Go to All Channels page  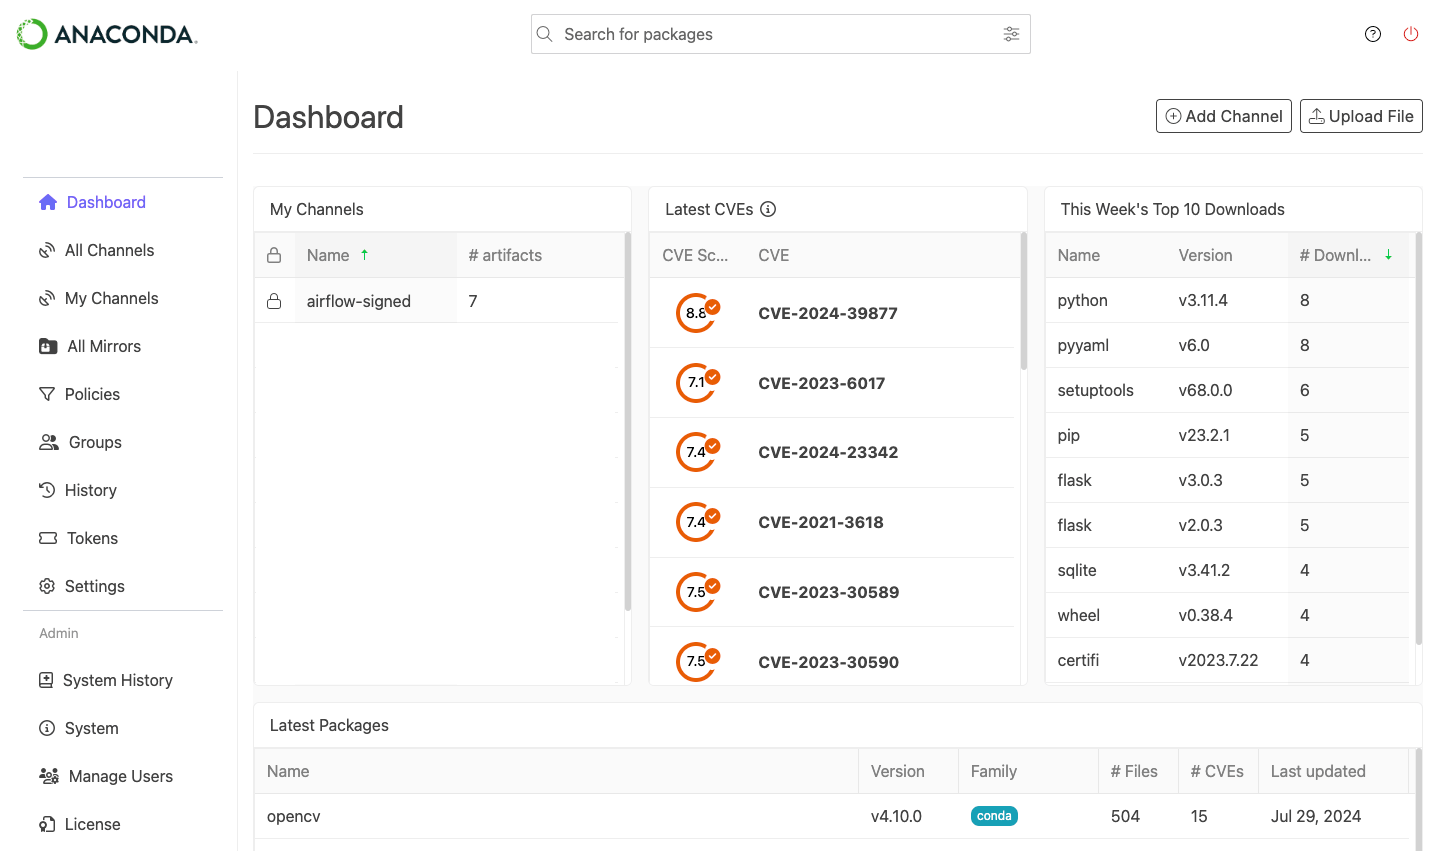(x=109, y=250)
